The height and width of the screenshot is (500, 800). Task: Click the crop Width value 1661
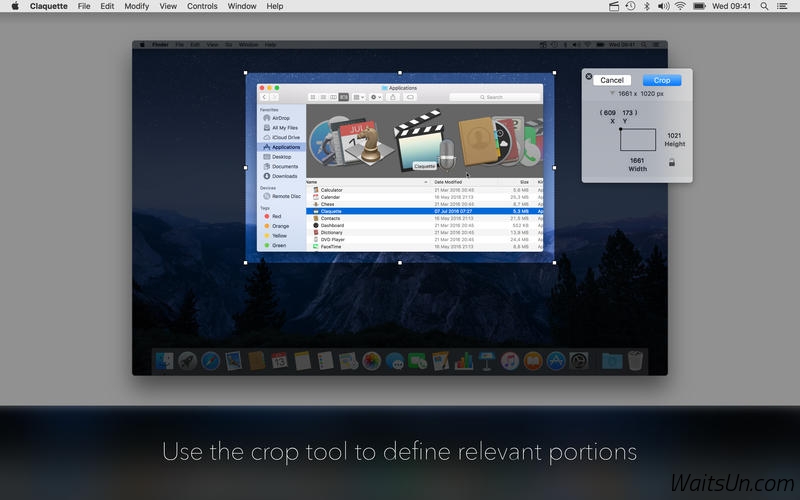637,160
